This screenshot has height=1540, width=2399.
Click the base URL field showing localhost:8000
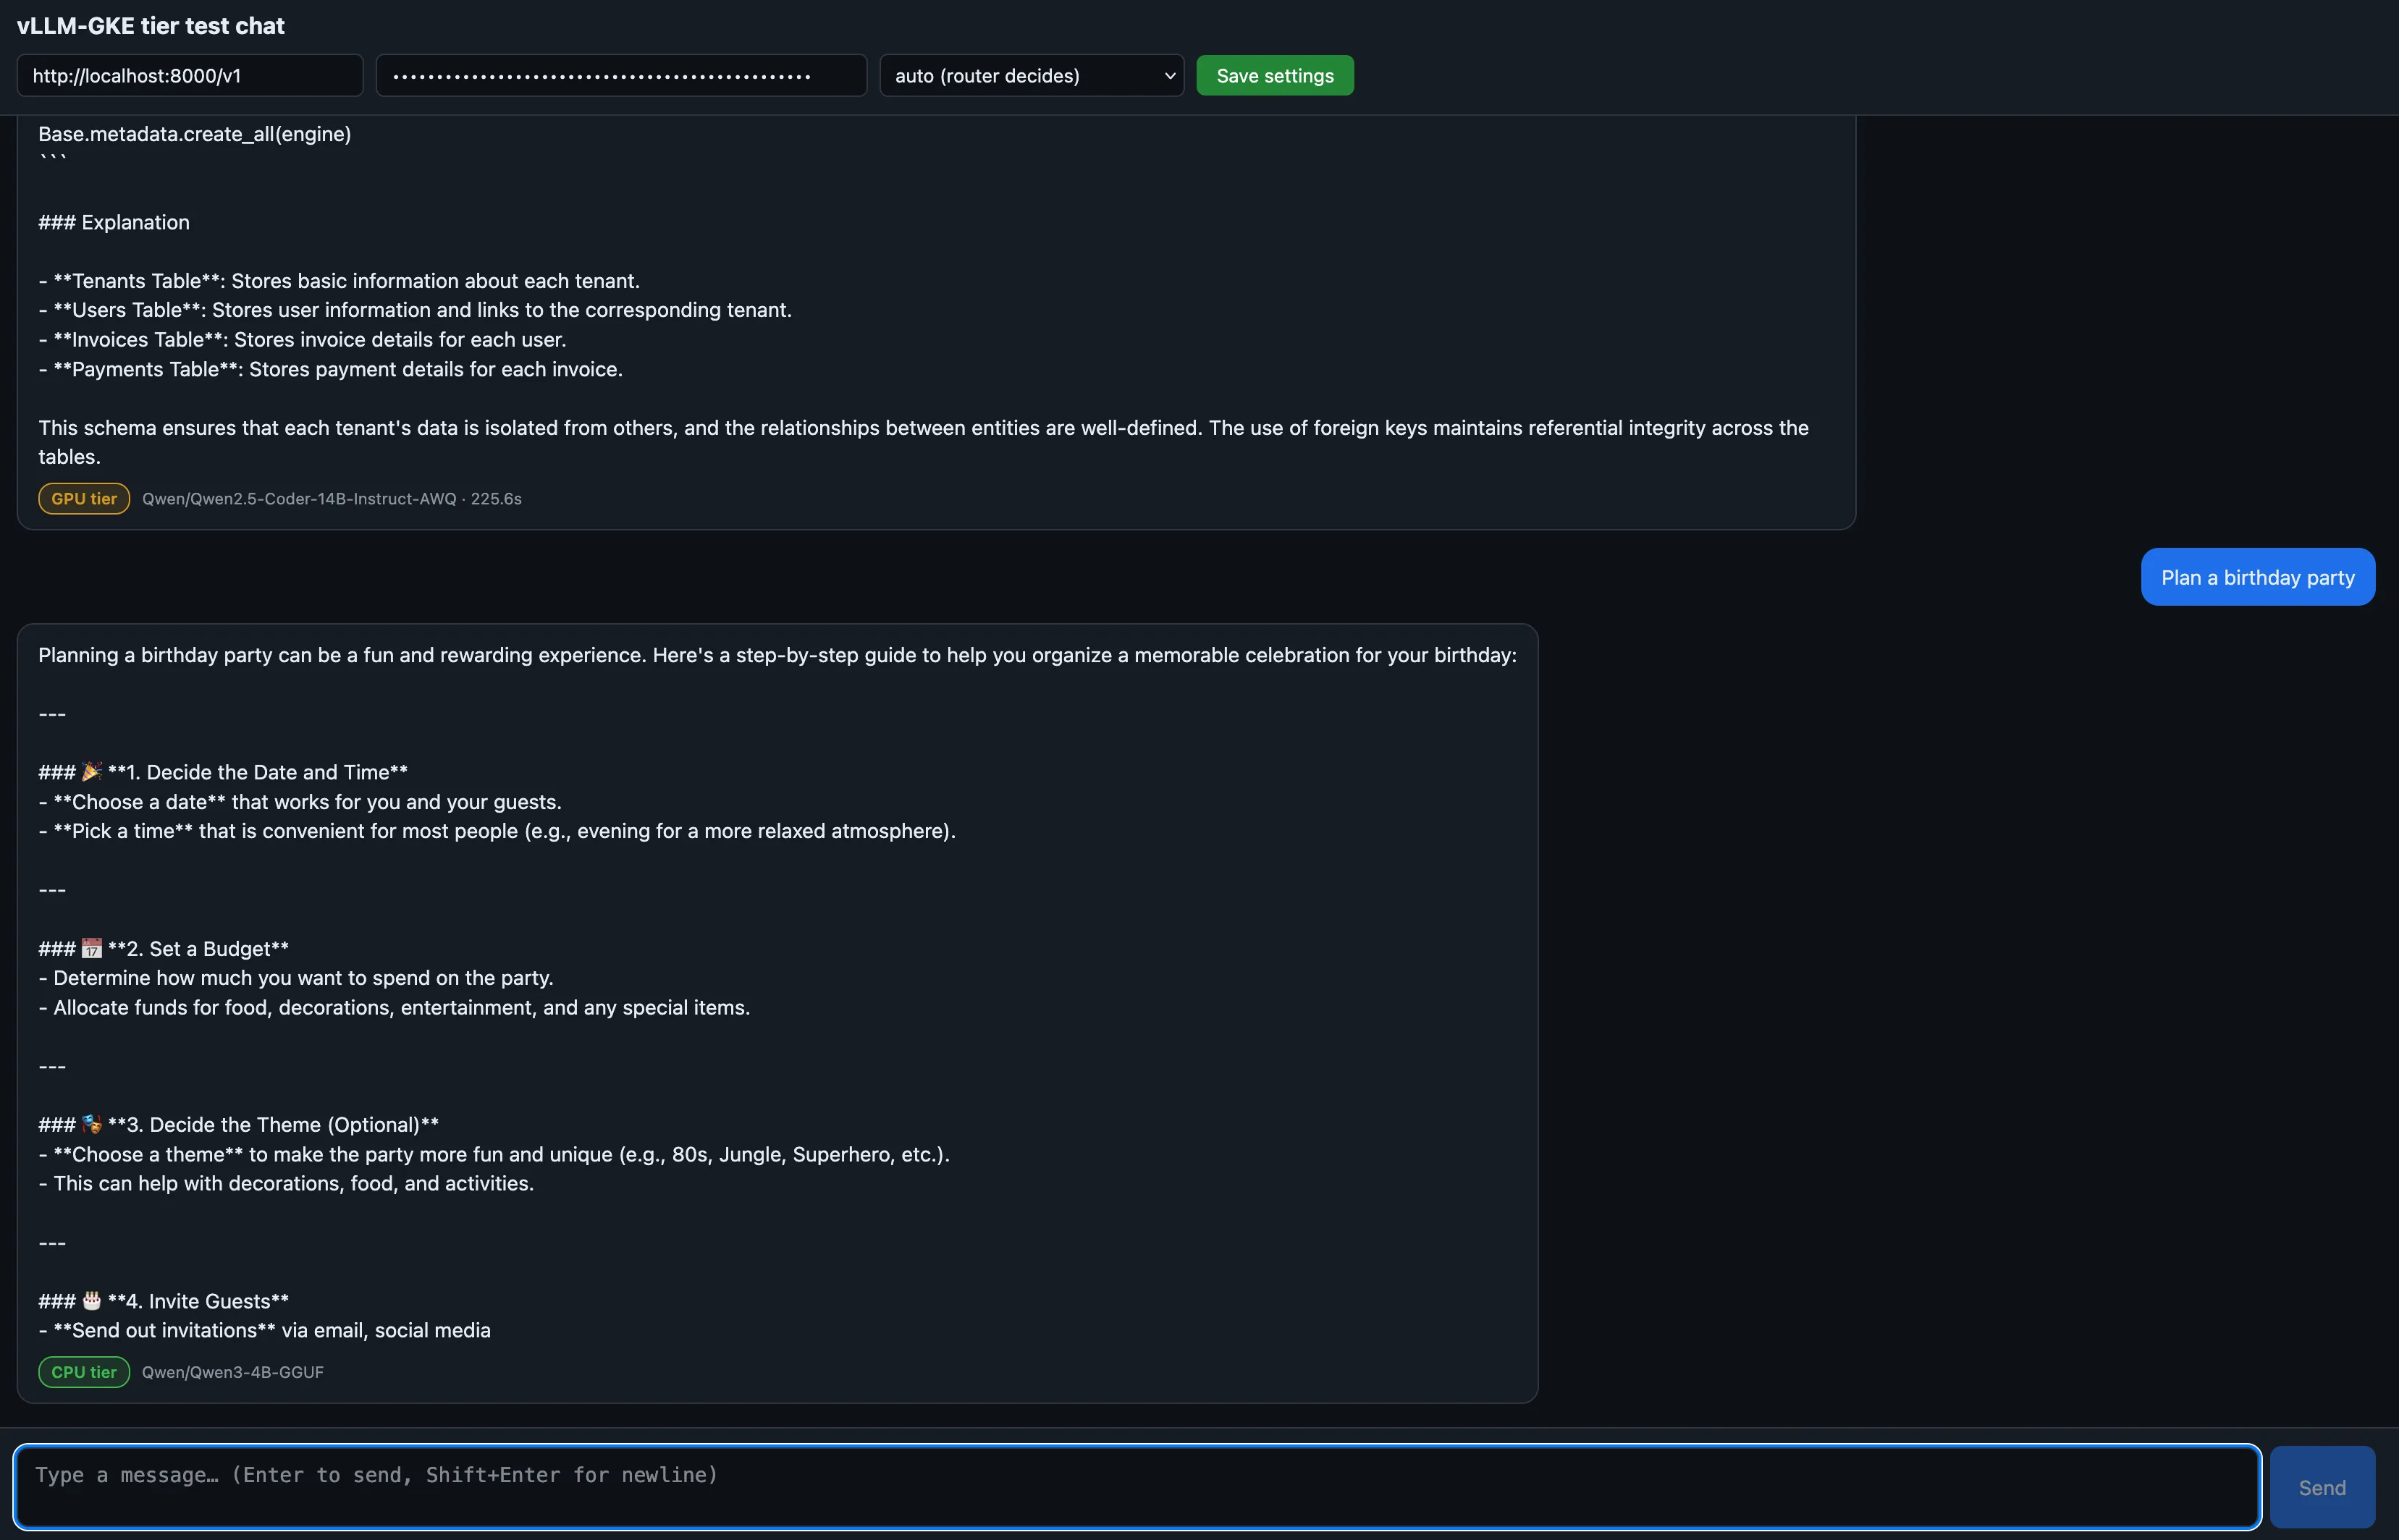point(190,75)
